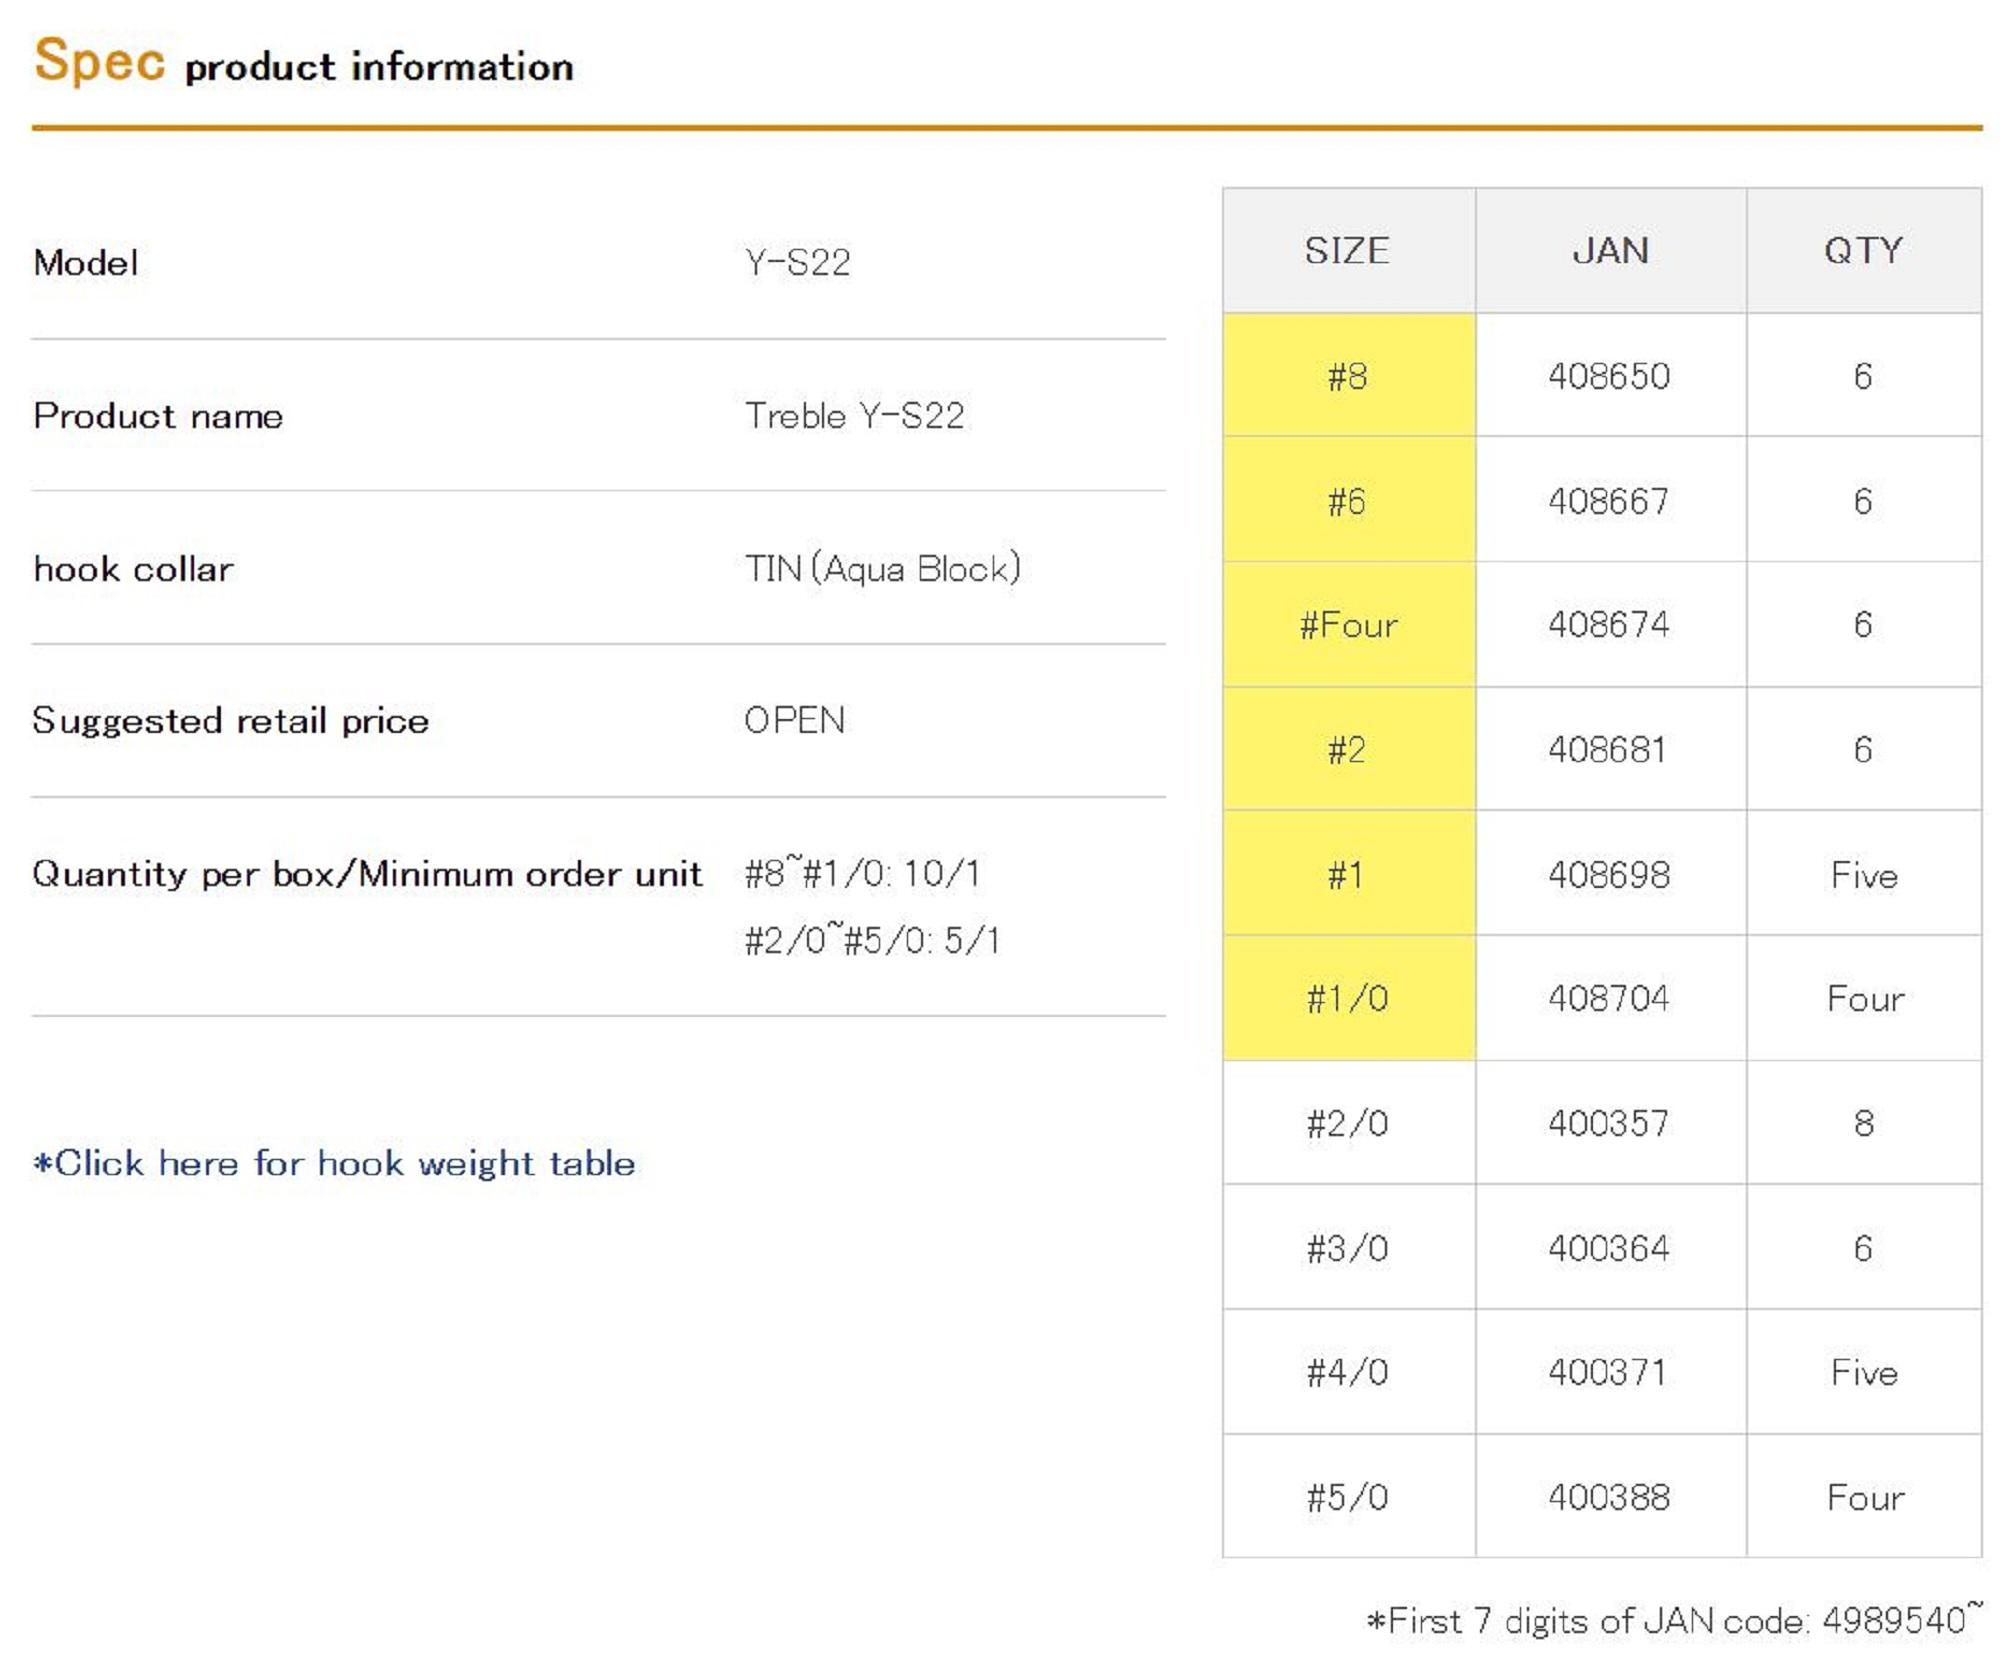Image resolution: width=2000 pixels, height=1665 pixels.
Task: Click JAN code 408650
Action: click(x=1609, y=376)
